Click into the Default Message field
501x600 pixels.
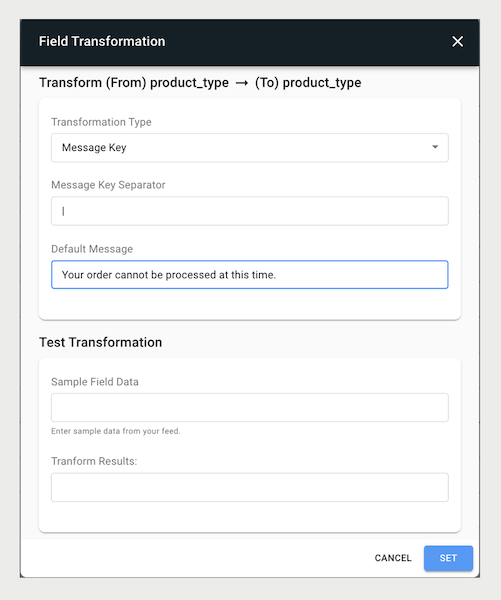point(250,275)
